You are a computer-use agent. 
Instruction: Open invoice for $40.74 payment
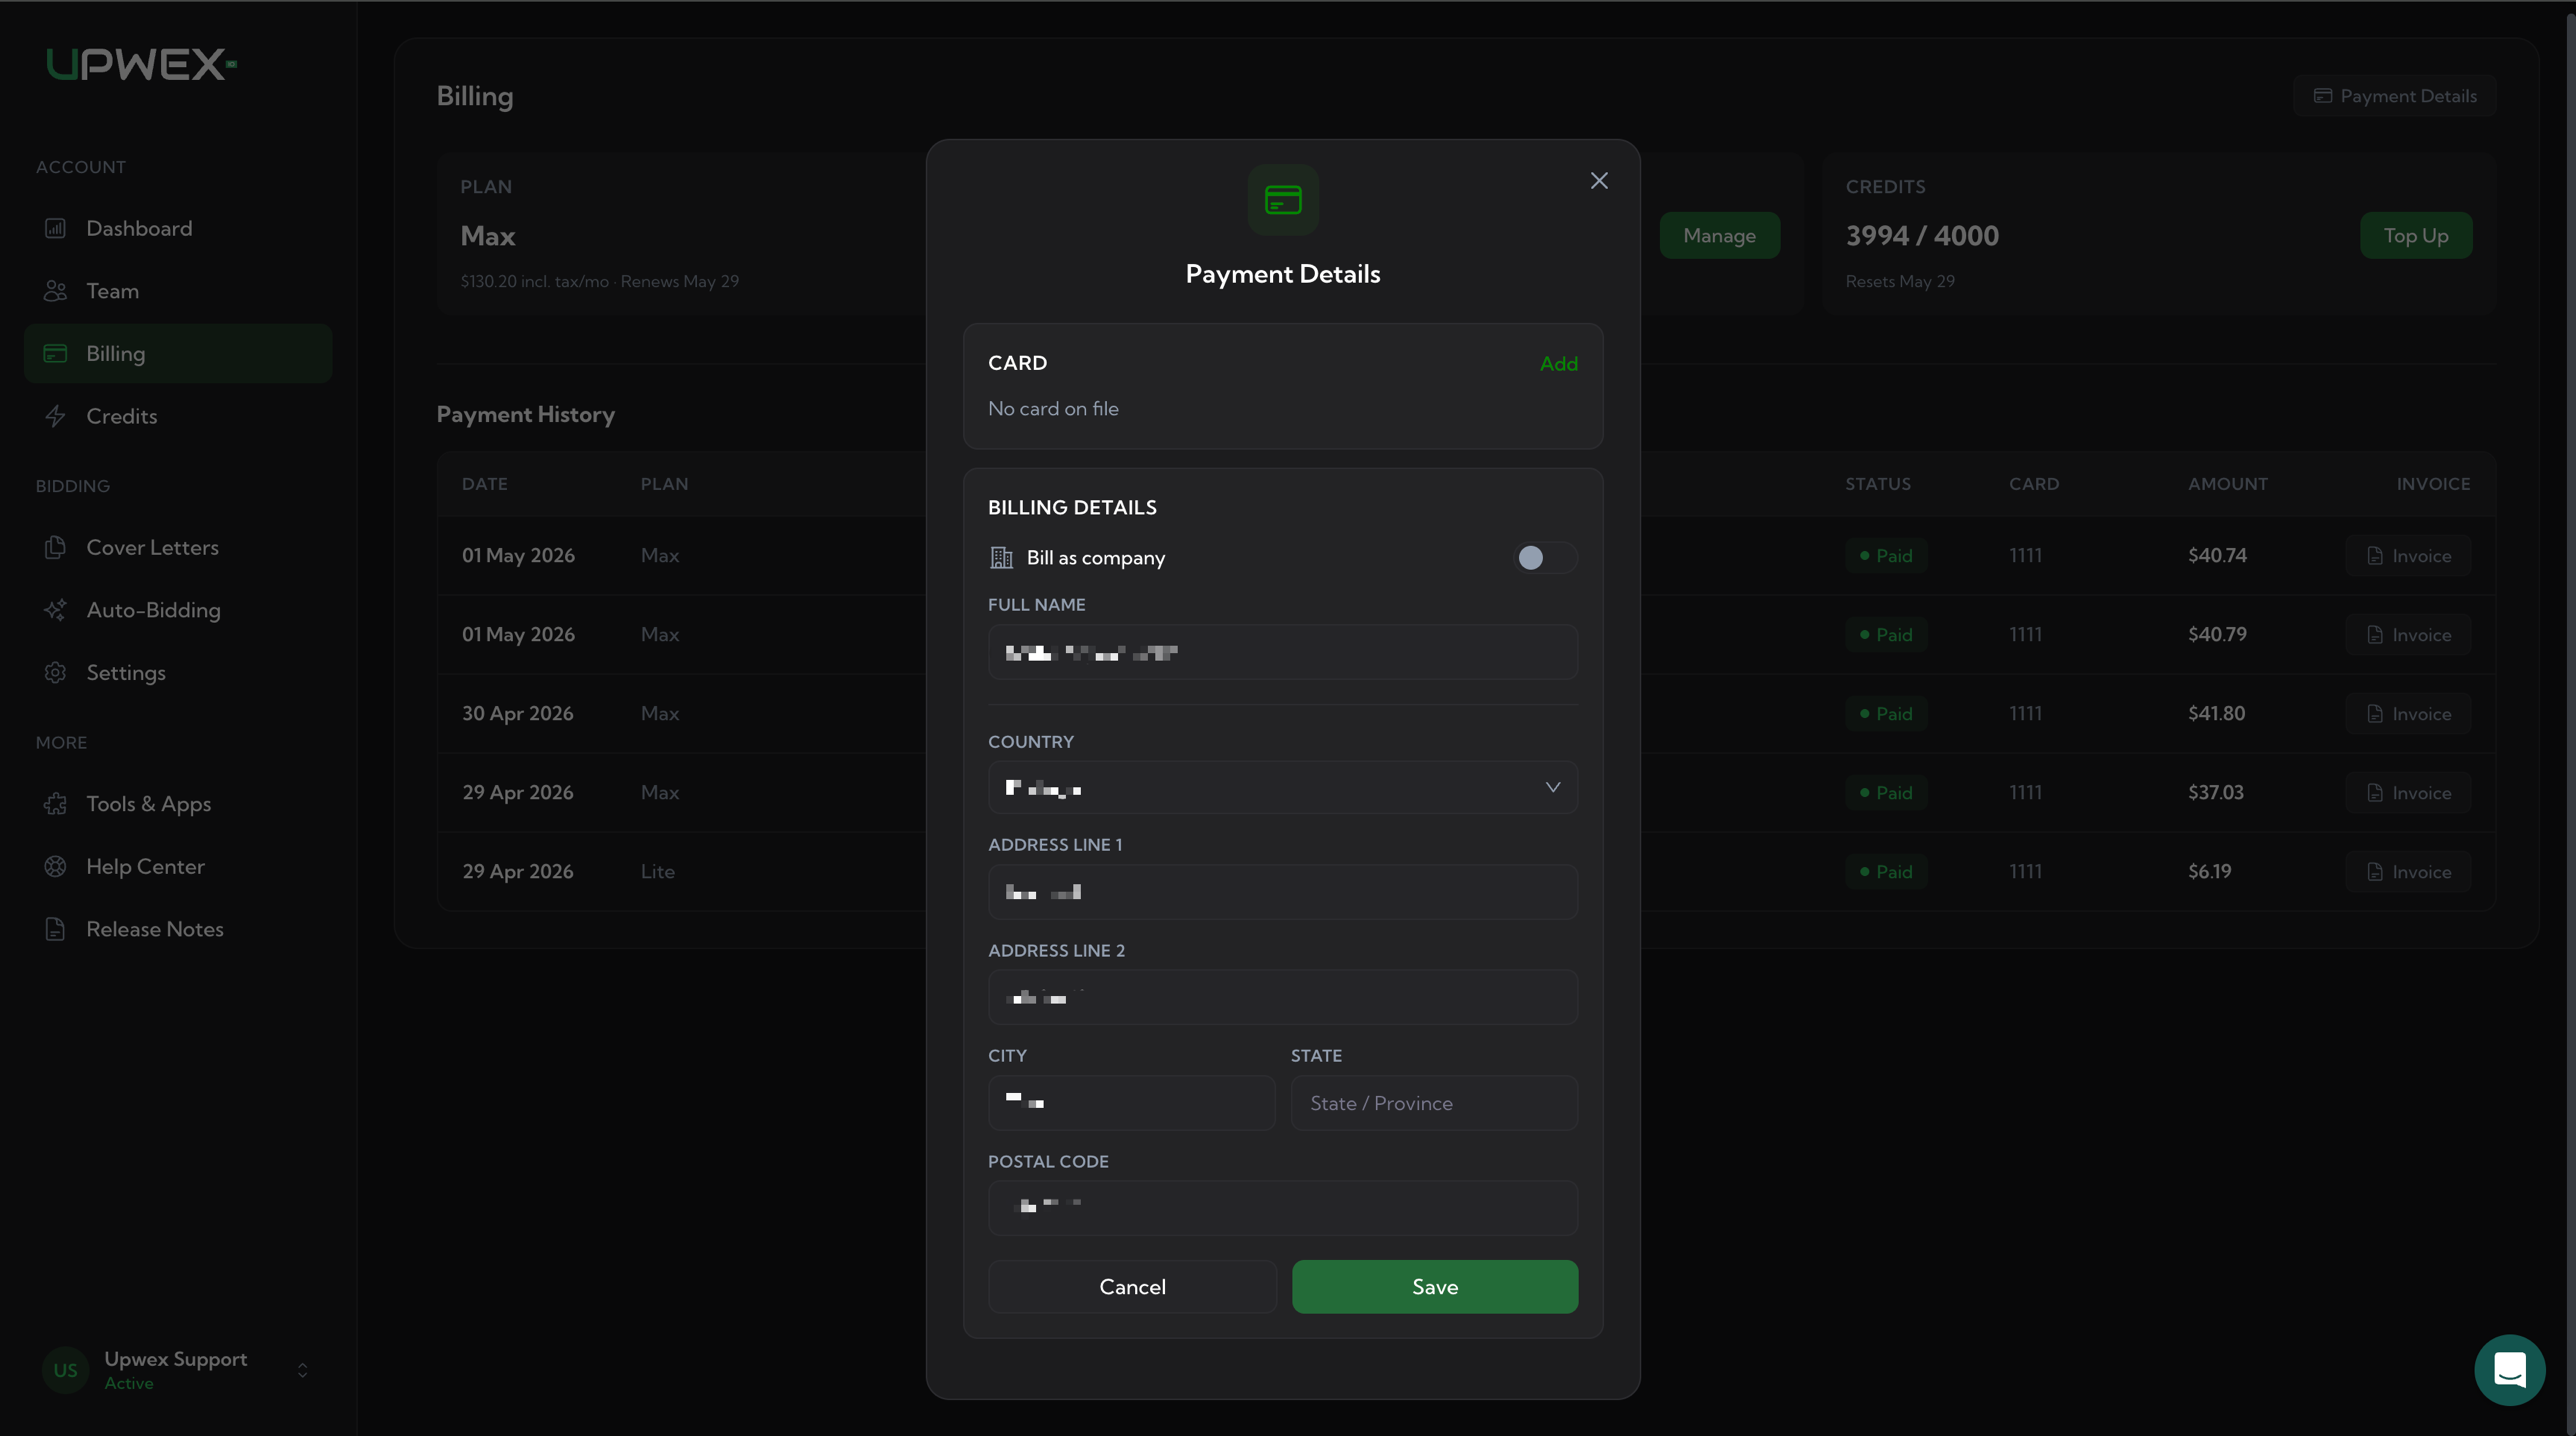coord(2408,556)
